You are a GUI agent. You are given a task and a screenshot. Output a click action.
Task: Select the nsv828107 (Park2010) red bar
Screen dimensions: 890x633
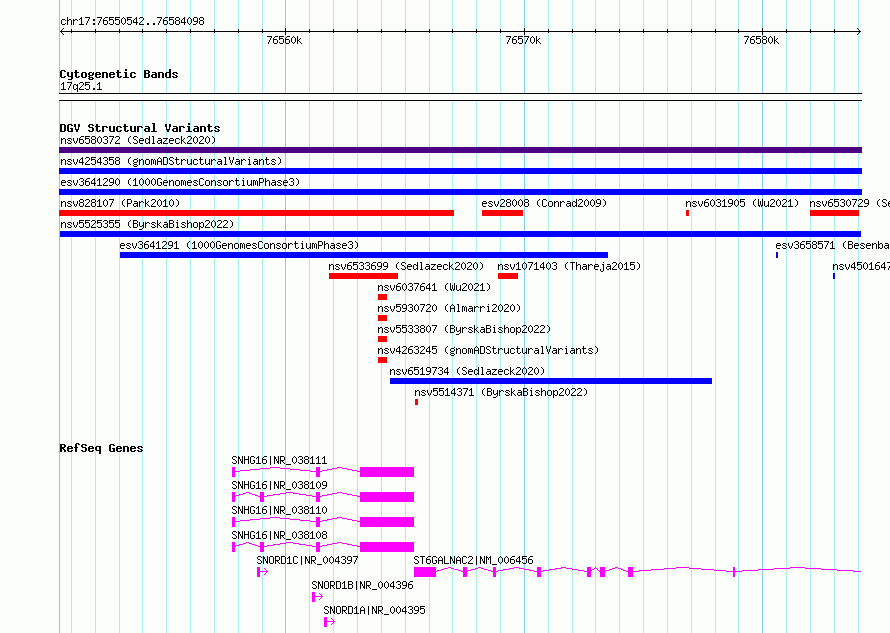point(257,213)
